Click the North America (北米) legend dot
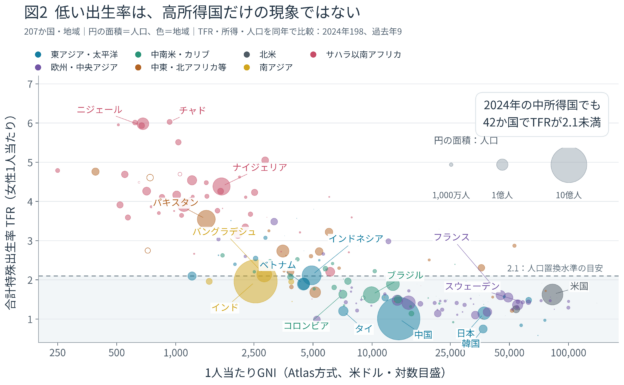Screen dimensions: 624x385 coord(247,55)
